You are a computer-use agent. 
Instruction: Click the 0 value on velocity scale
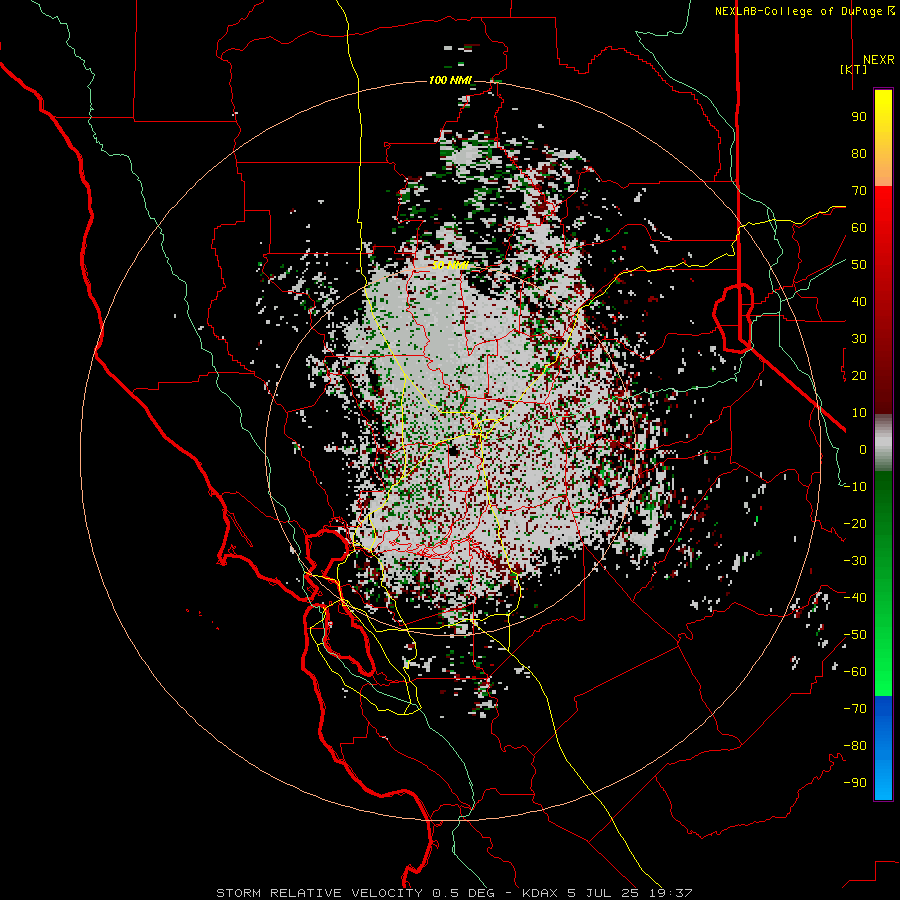[x=863, y=450]
